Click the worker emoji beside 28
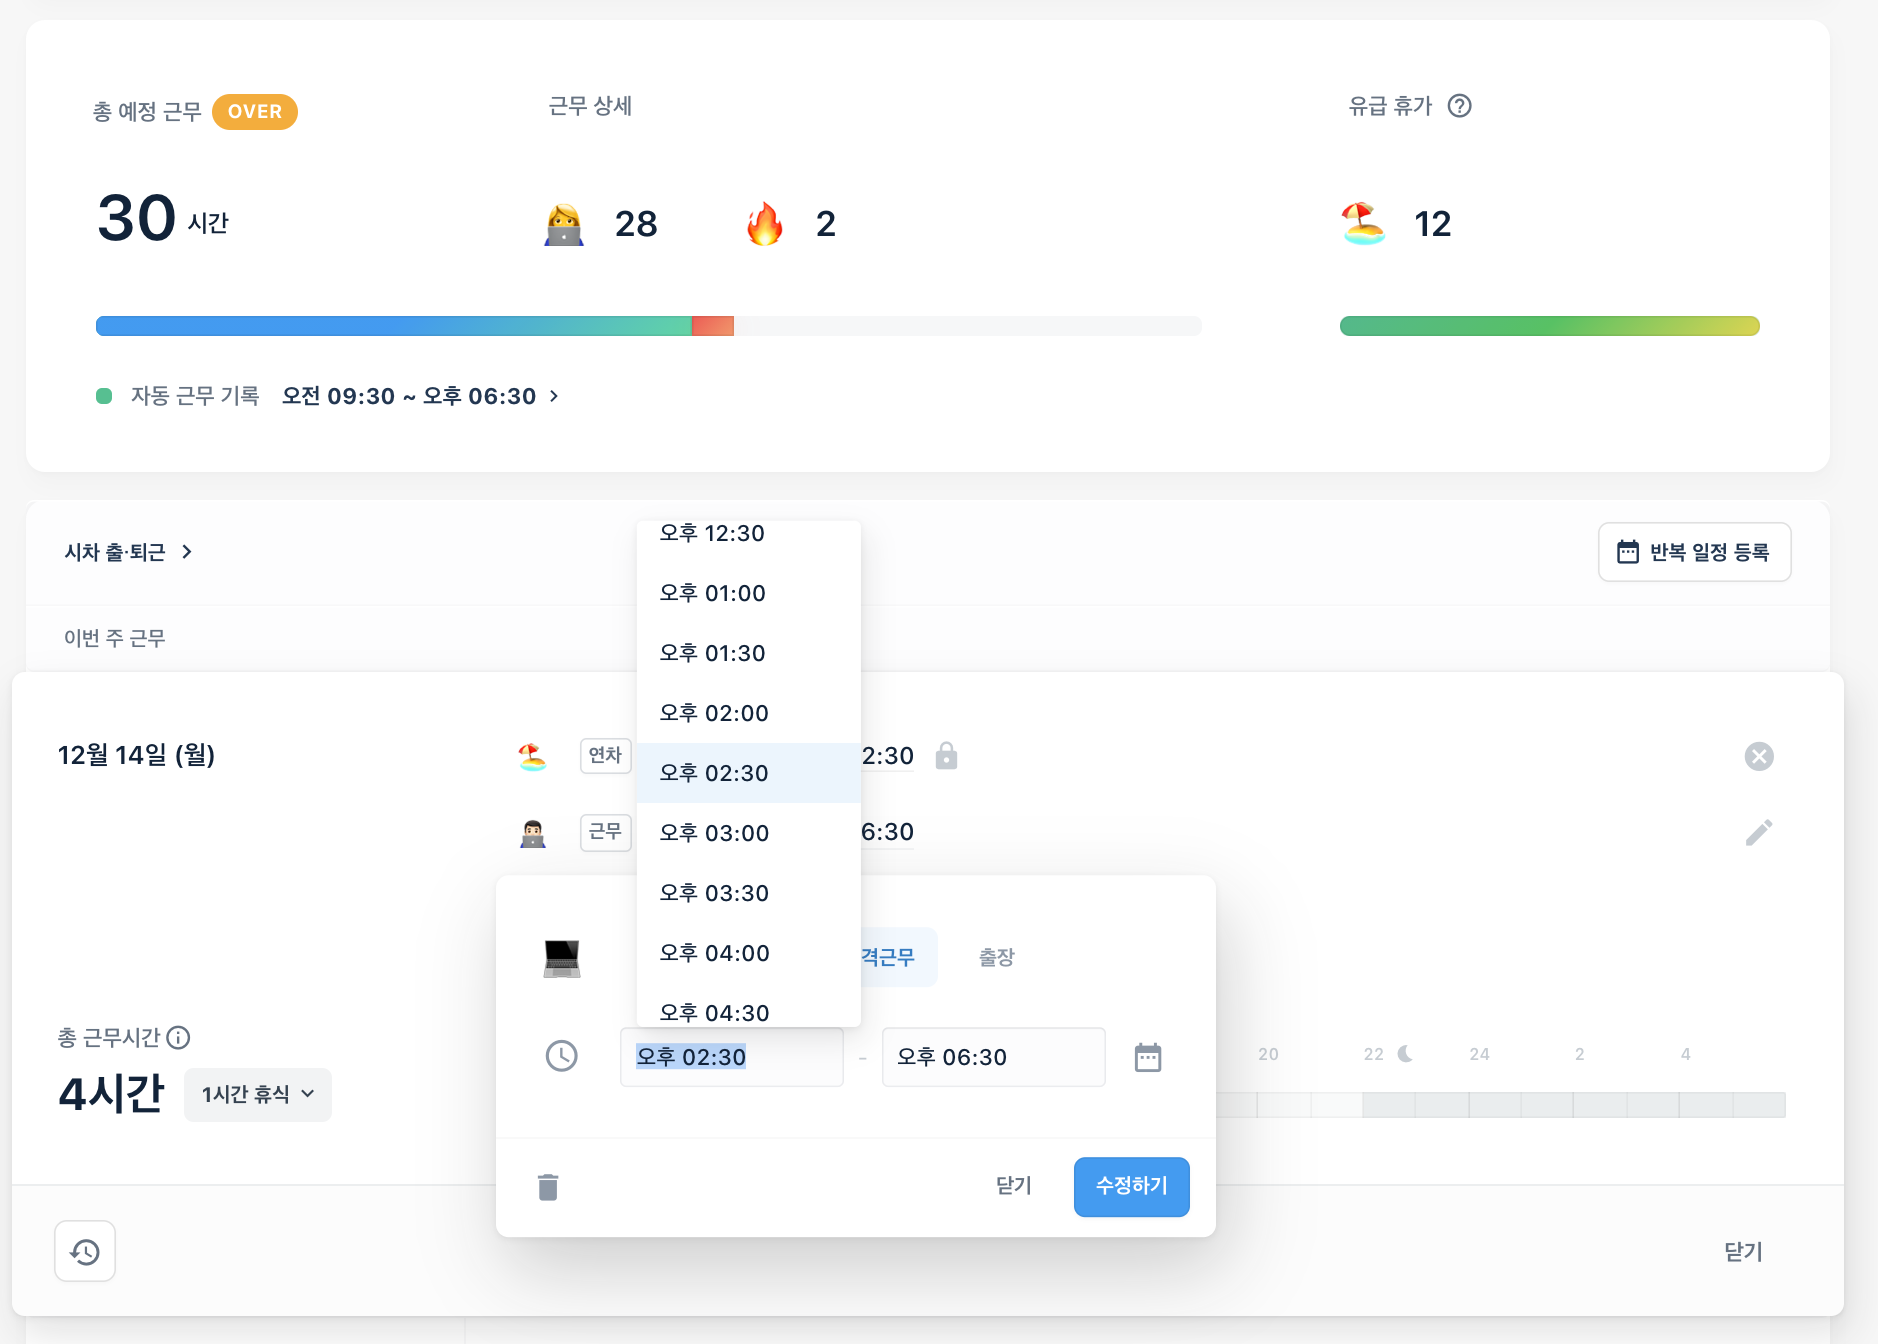1878x1344 pixels. tap(564, 224)
